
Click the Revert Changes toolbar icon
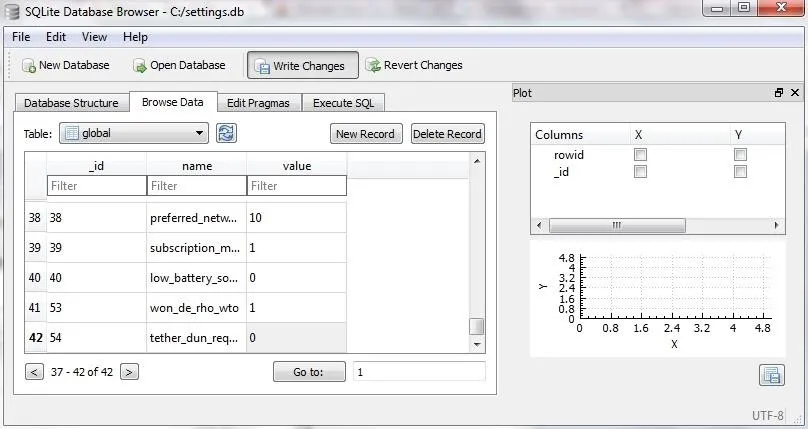(x=373, y=65)
